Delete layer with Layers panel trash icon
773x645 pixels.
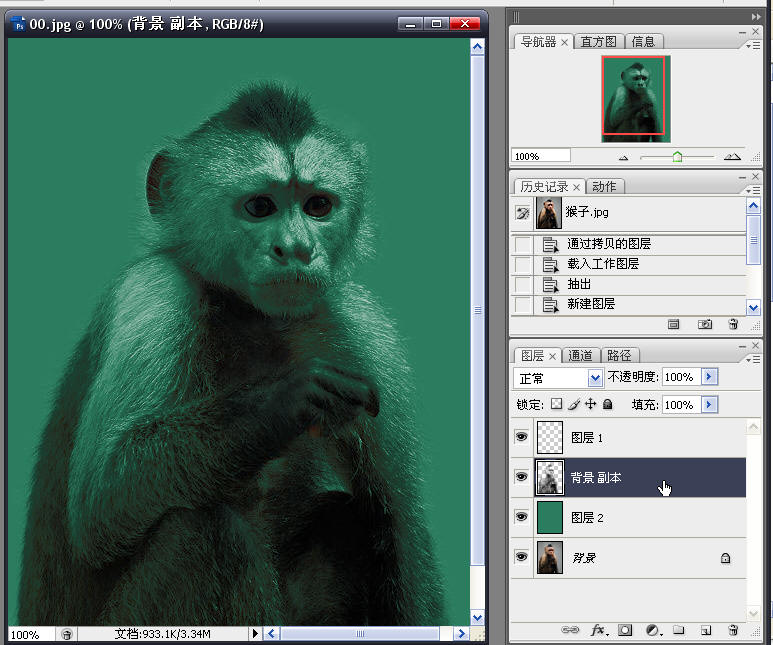733,630
